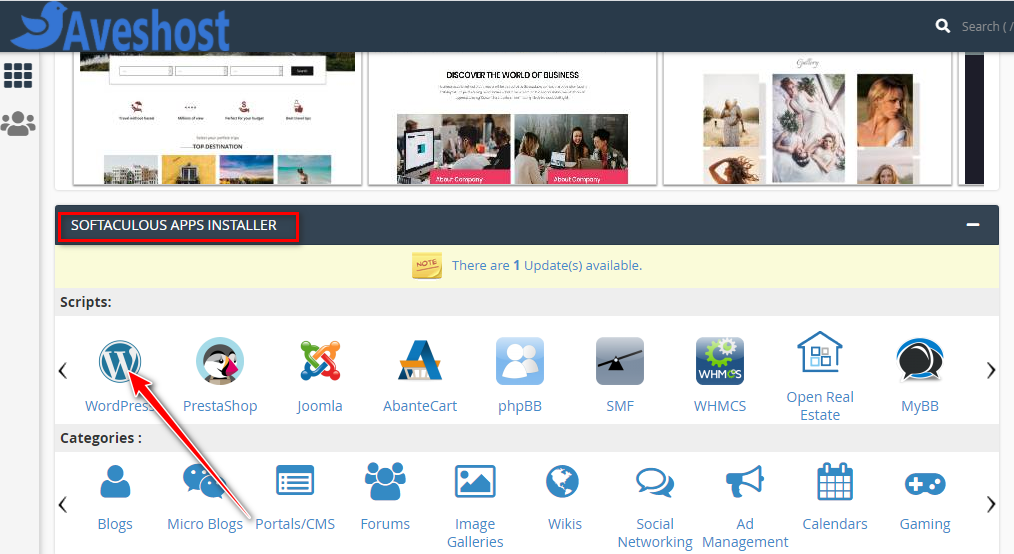1014x554 pixels.
Task: Click the Softaculous Apps Installer heading
Action: point(173,225)
